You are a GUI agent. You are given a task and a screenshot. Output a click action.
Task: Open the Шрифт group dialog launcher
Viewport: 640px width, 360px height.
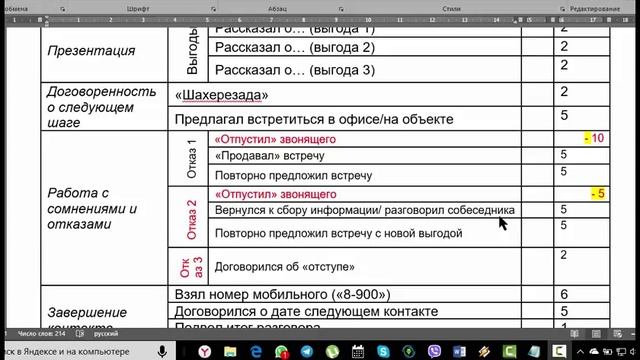(x=213, y=9)
